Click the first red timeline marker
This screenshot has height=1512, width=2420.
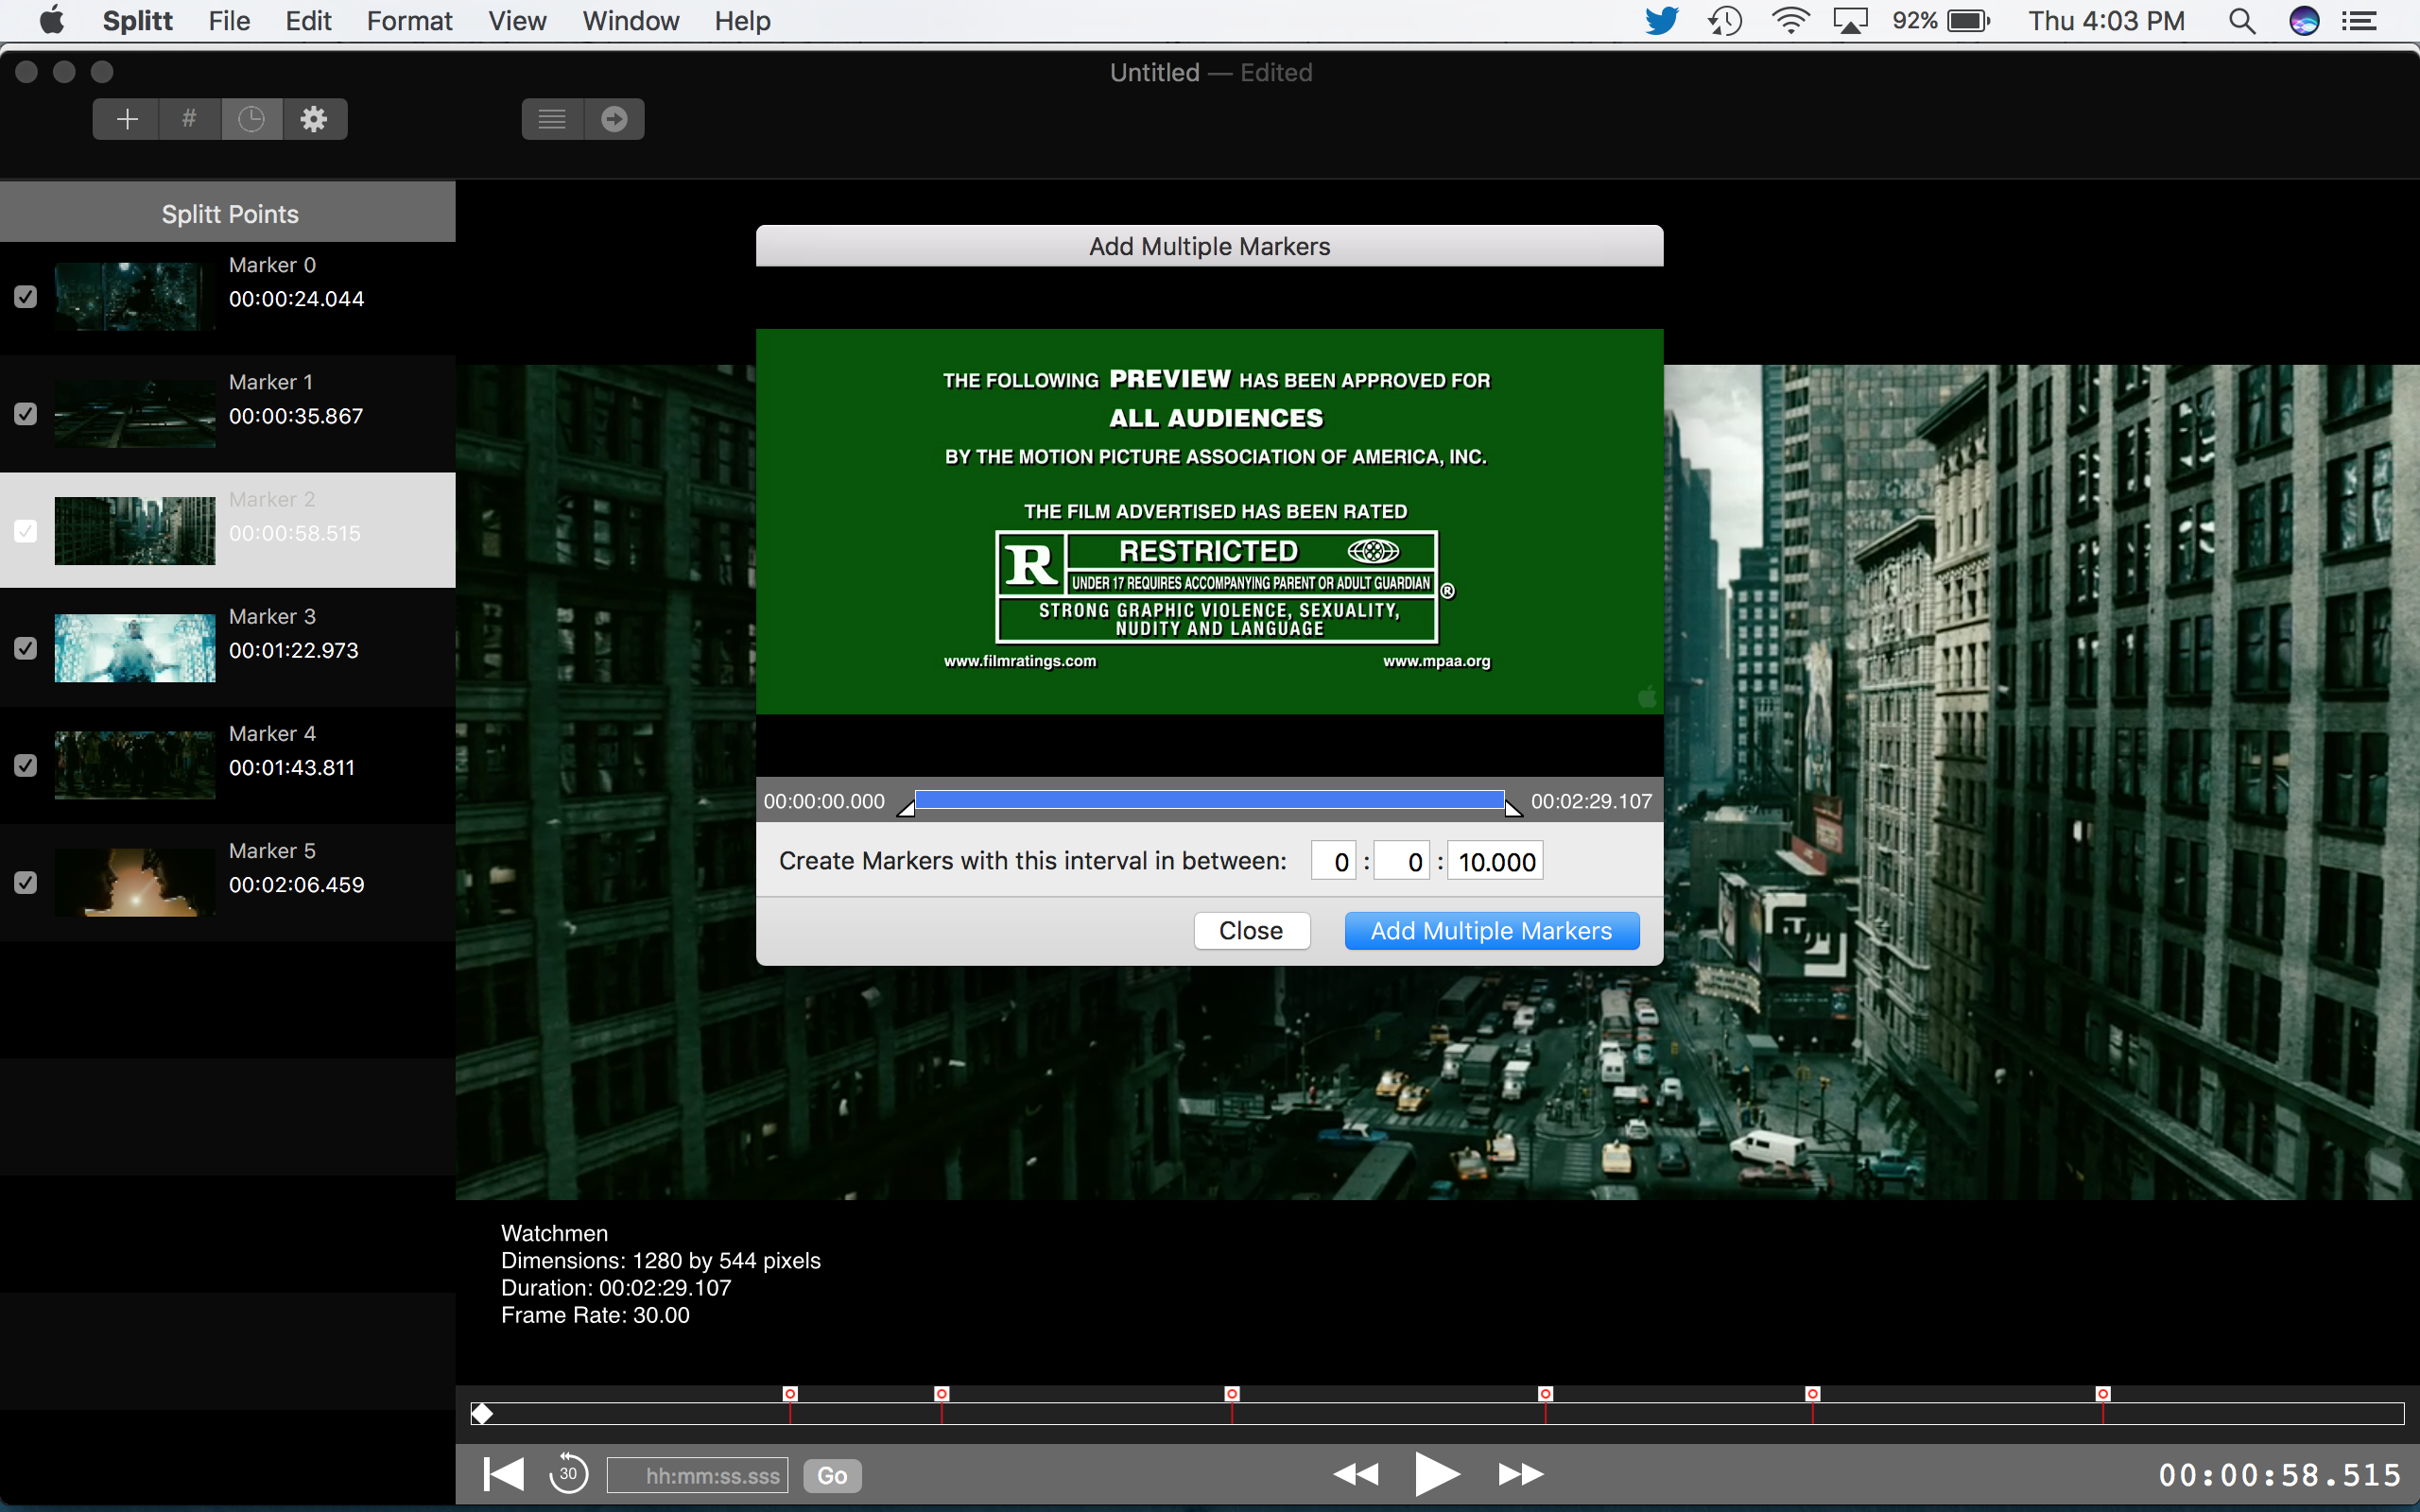(790, 1394)
